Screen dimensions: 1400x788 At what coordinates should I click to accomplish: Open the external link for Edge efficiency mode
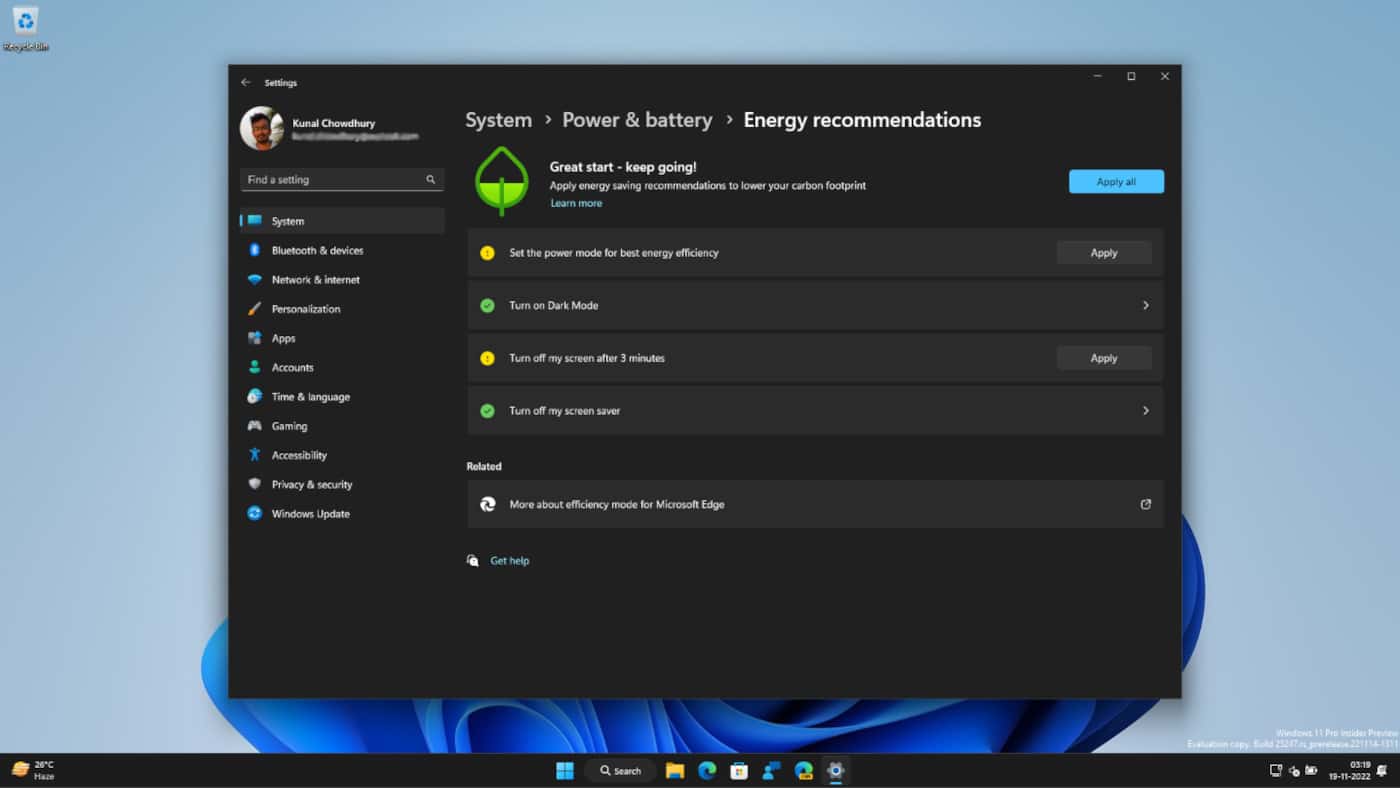[1146, 504]
